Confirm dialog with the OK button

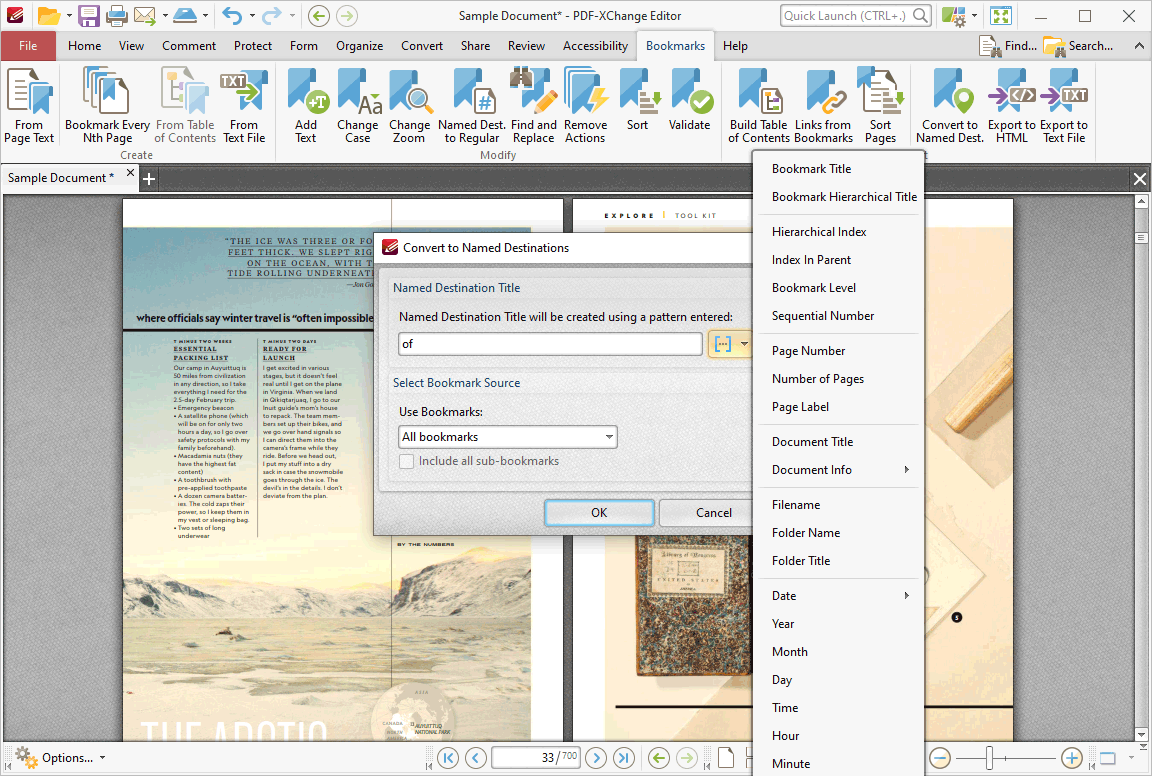tap(599, 513)
